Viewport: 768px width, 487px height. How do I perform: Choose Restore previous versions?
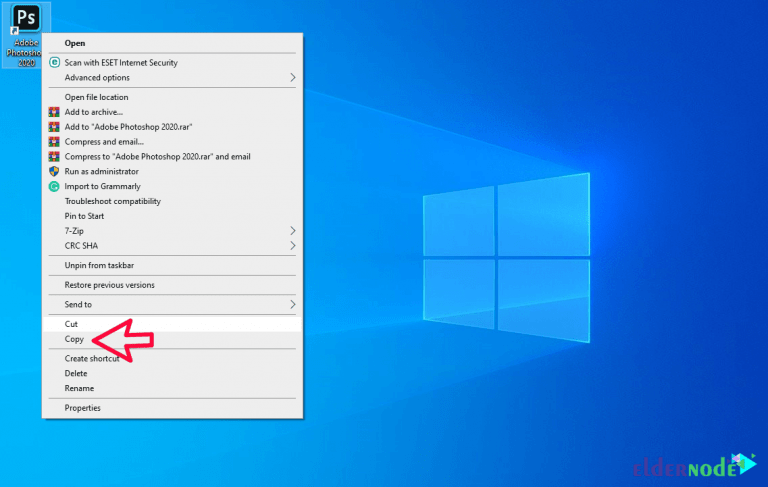pyautogui.click(x=172, y=285)
